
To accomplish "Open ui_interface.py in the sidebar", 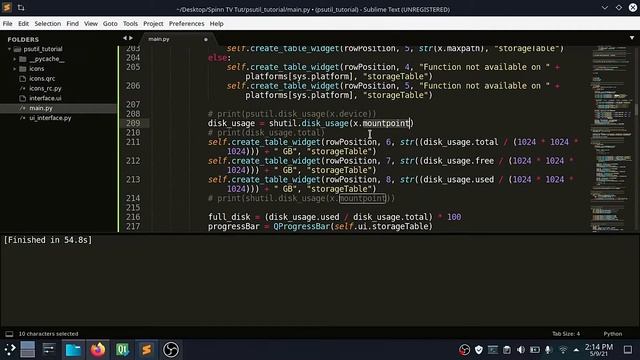I will pos(50,118).
